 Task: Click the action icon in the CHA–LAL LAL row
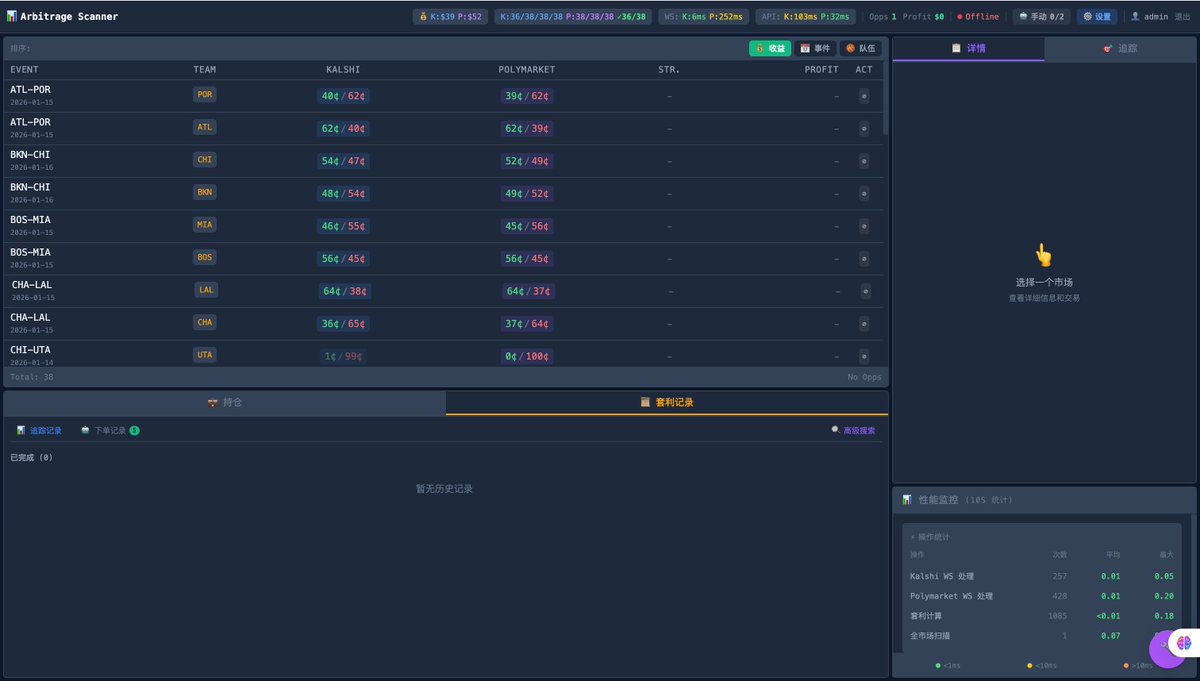[865, 291]
